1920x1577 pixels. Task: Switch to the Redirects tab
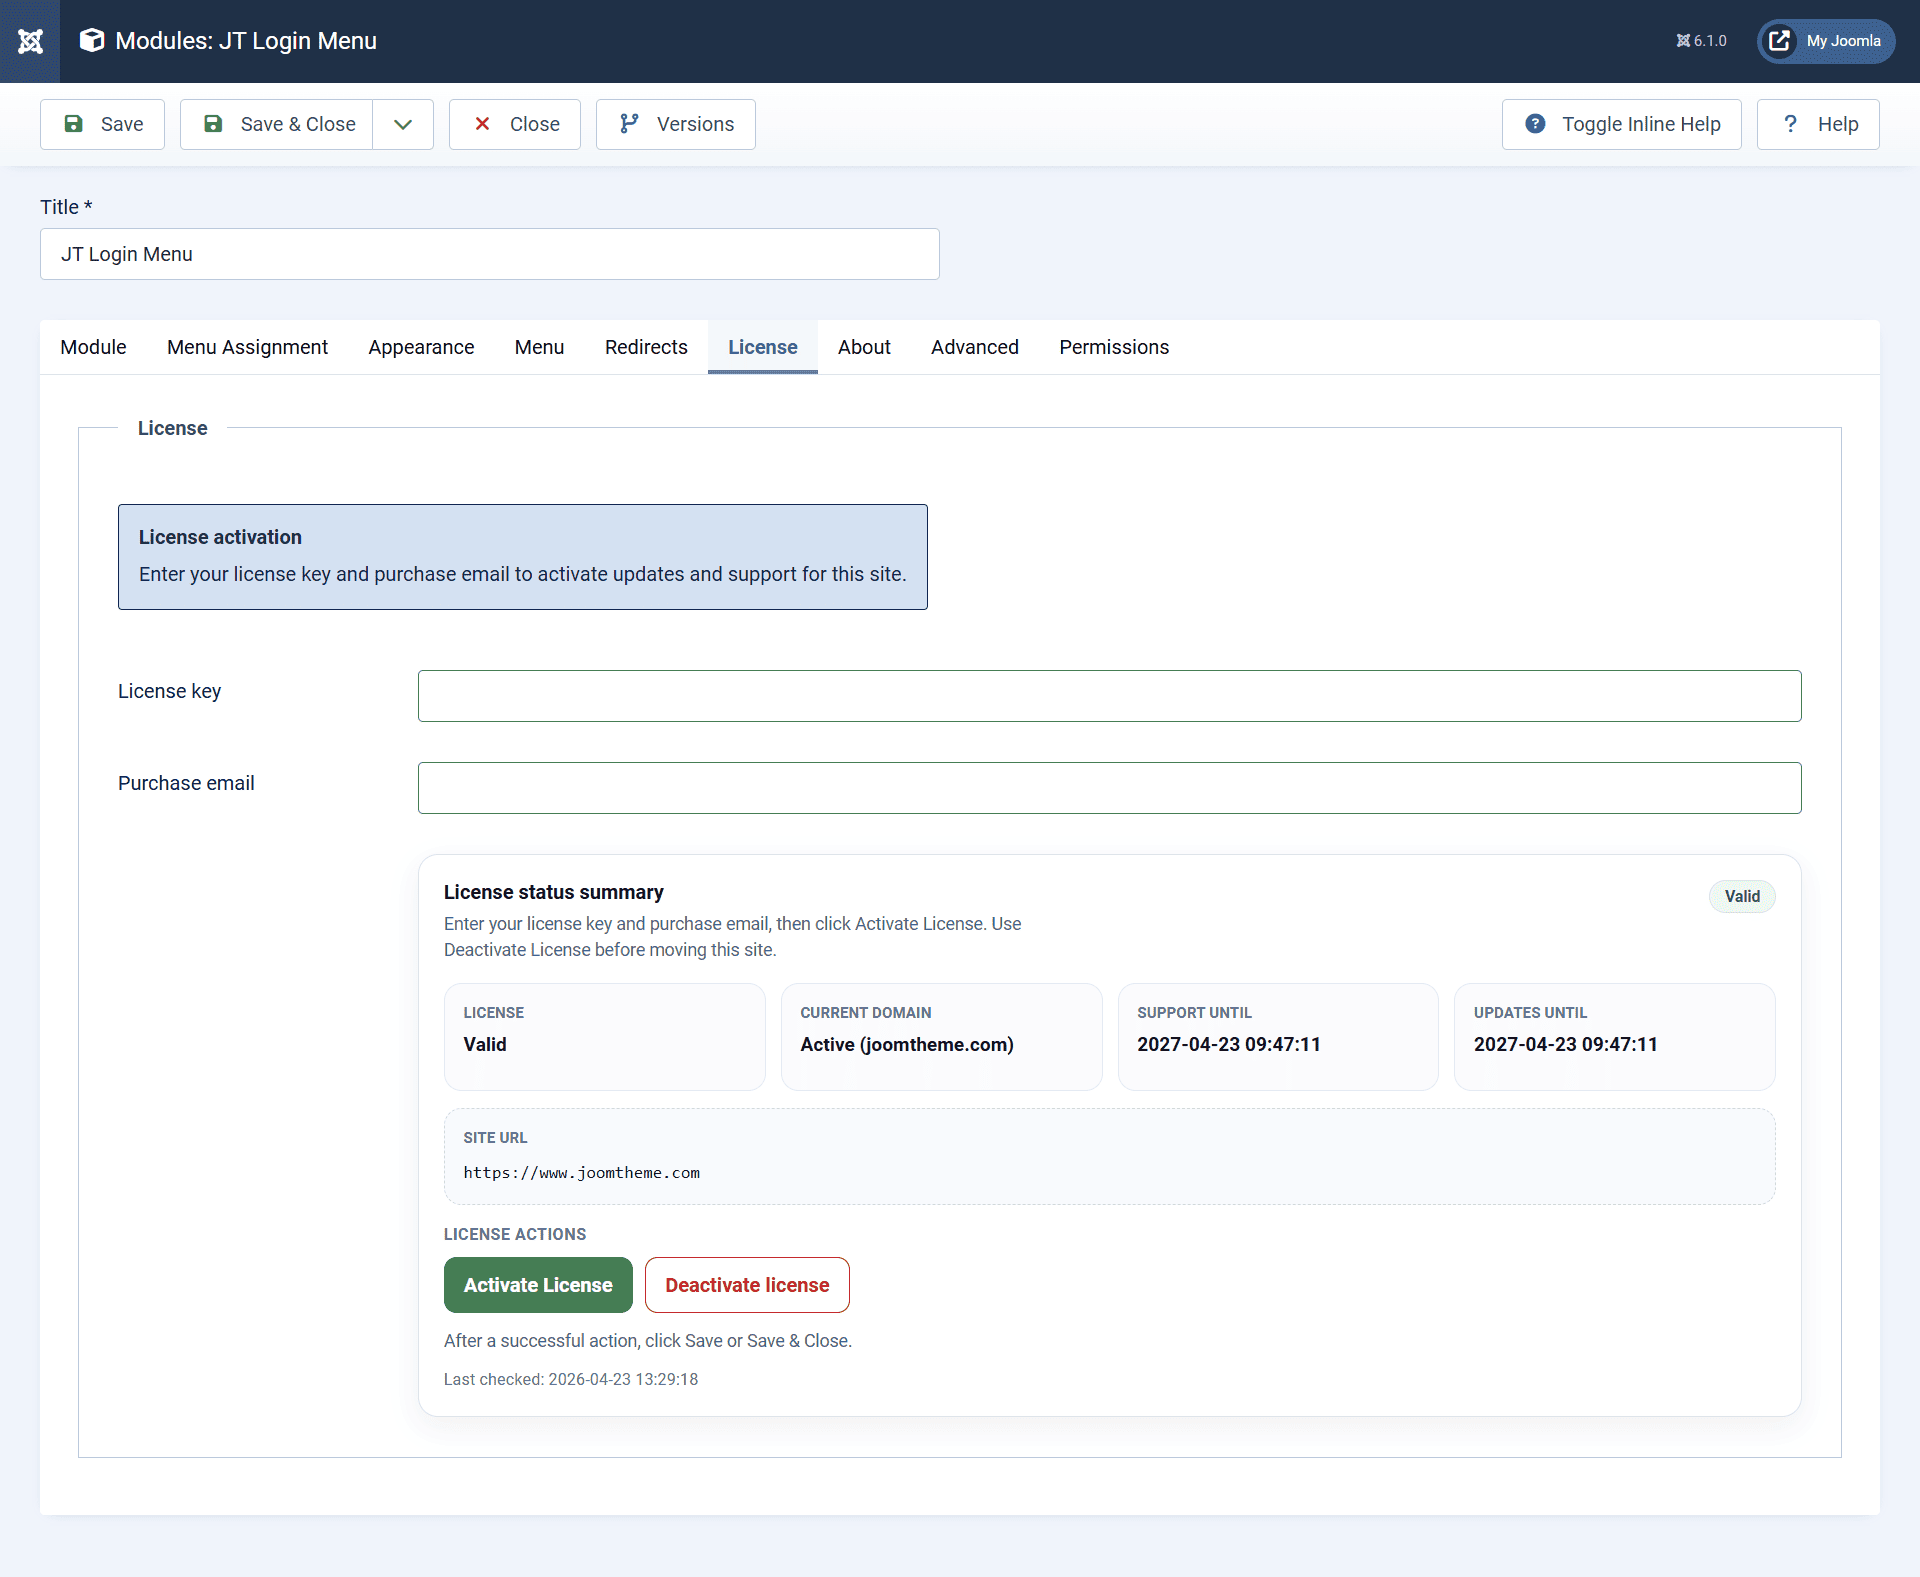coord(646,347)
